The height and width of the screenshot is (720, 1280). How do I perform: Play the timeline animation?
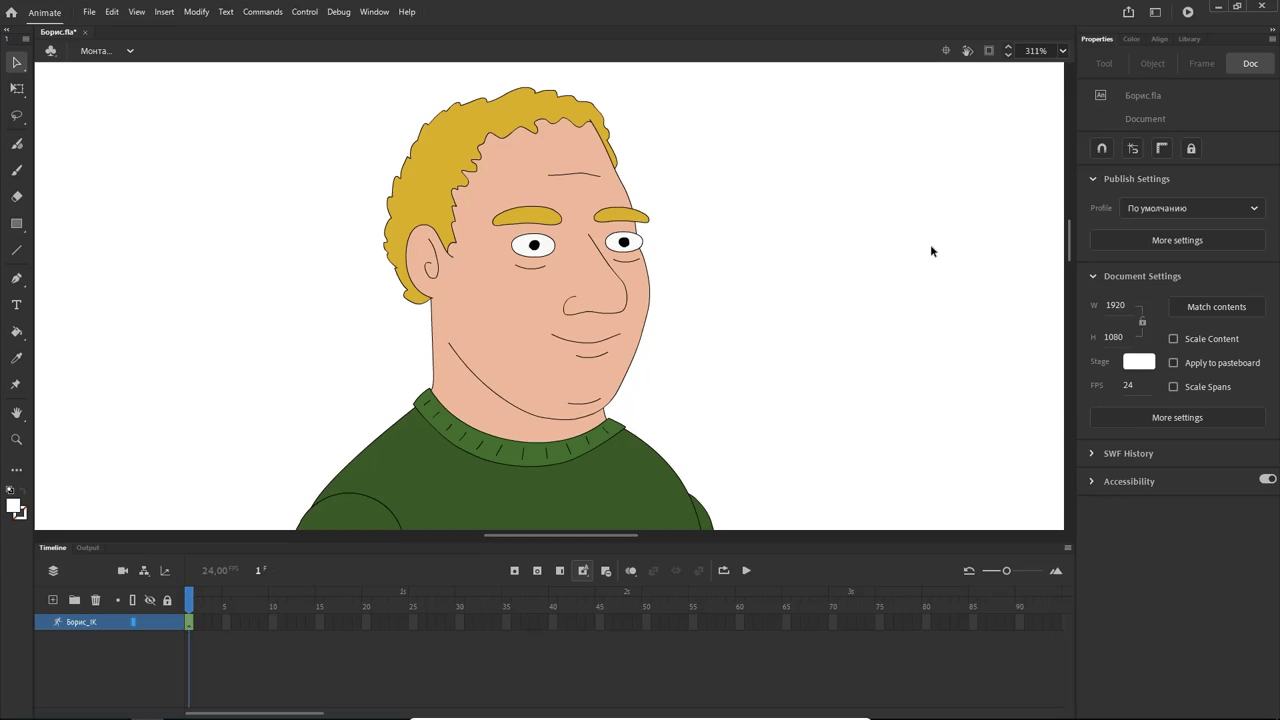click(x=746, y=571)
